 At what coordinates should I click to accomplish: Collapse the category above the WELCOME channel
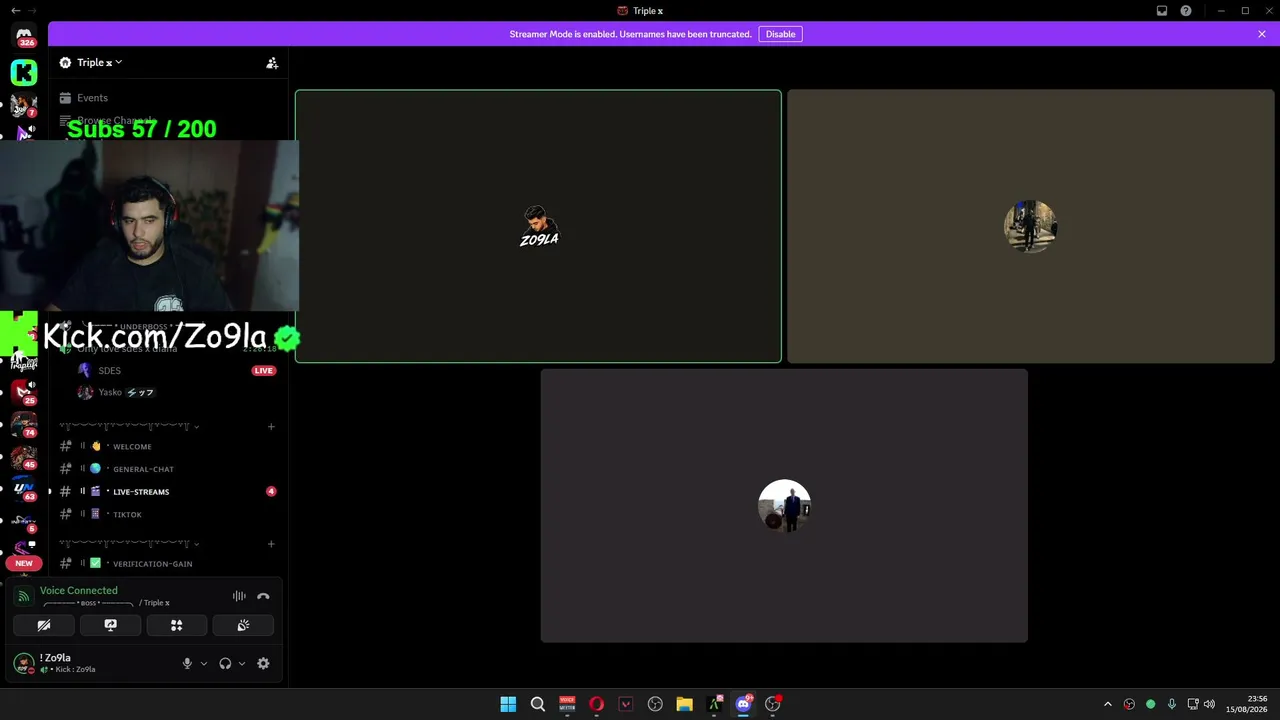coord(130,427)
